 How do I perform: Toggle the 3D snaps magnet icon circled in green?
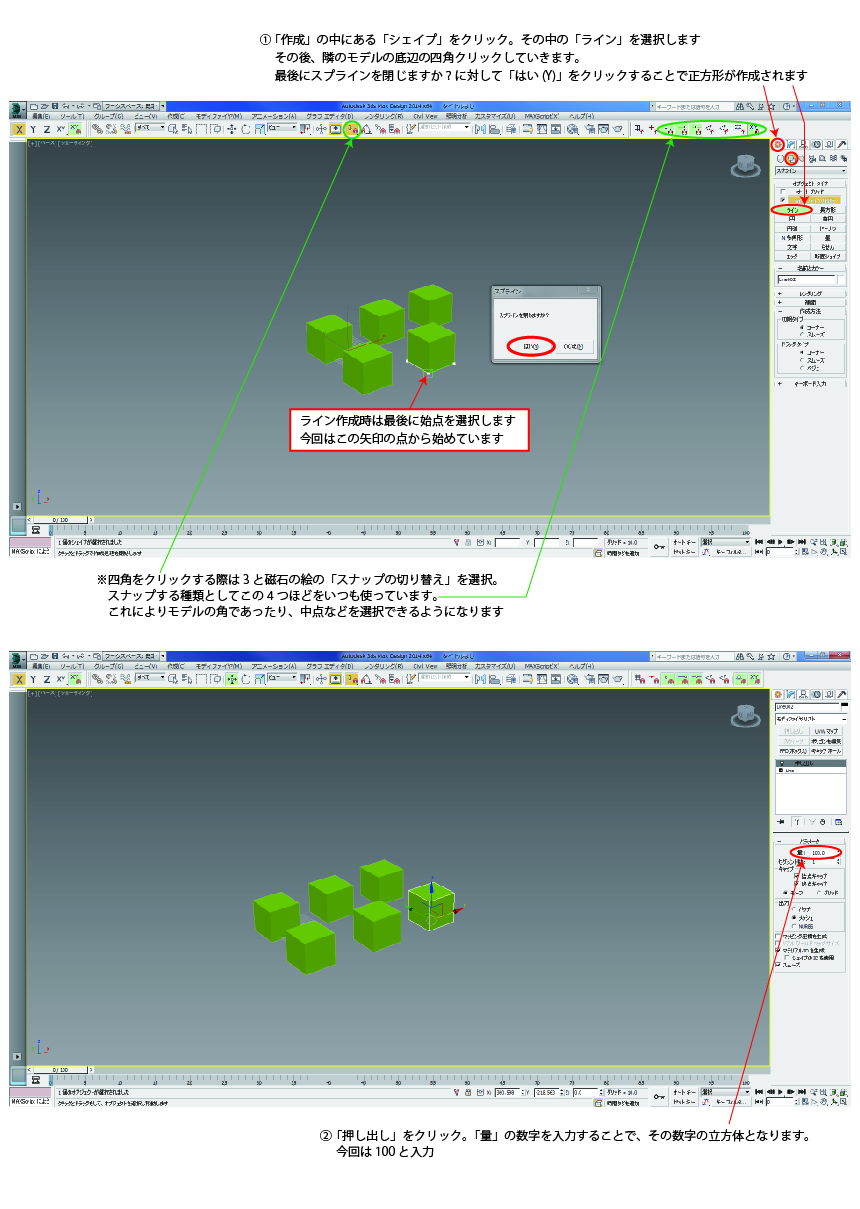point(351,129)
